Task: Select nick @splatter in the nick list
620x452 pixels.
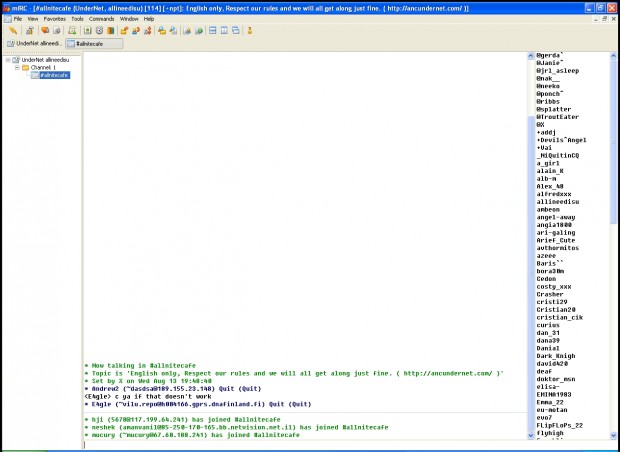Action: click(x=554, y=109)
